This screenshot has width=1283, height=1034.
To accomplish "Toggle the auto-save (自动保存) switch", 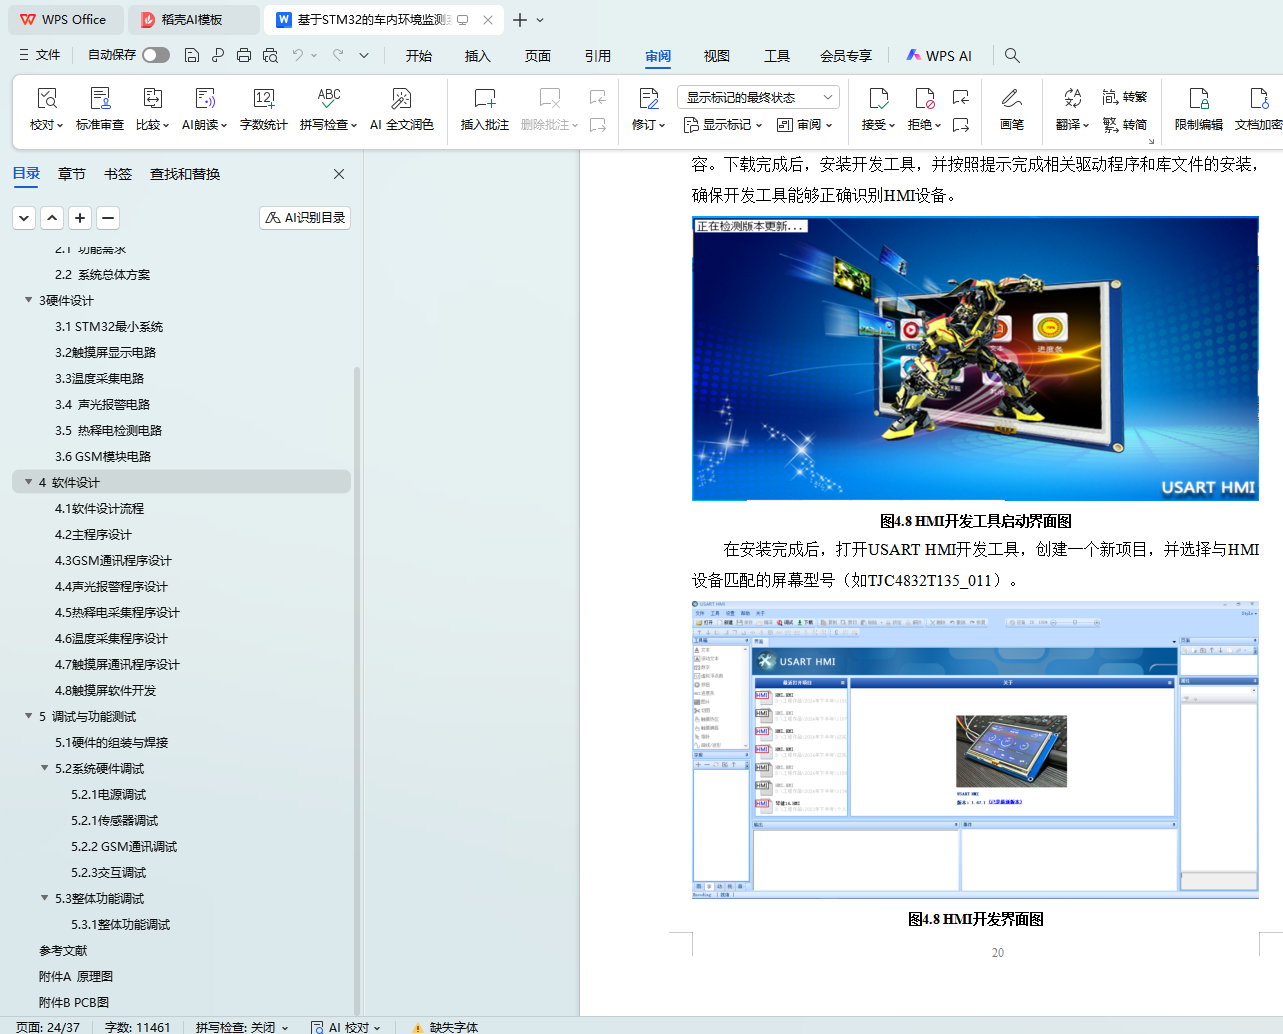I will [x=155, y=55].
